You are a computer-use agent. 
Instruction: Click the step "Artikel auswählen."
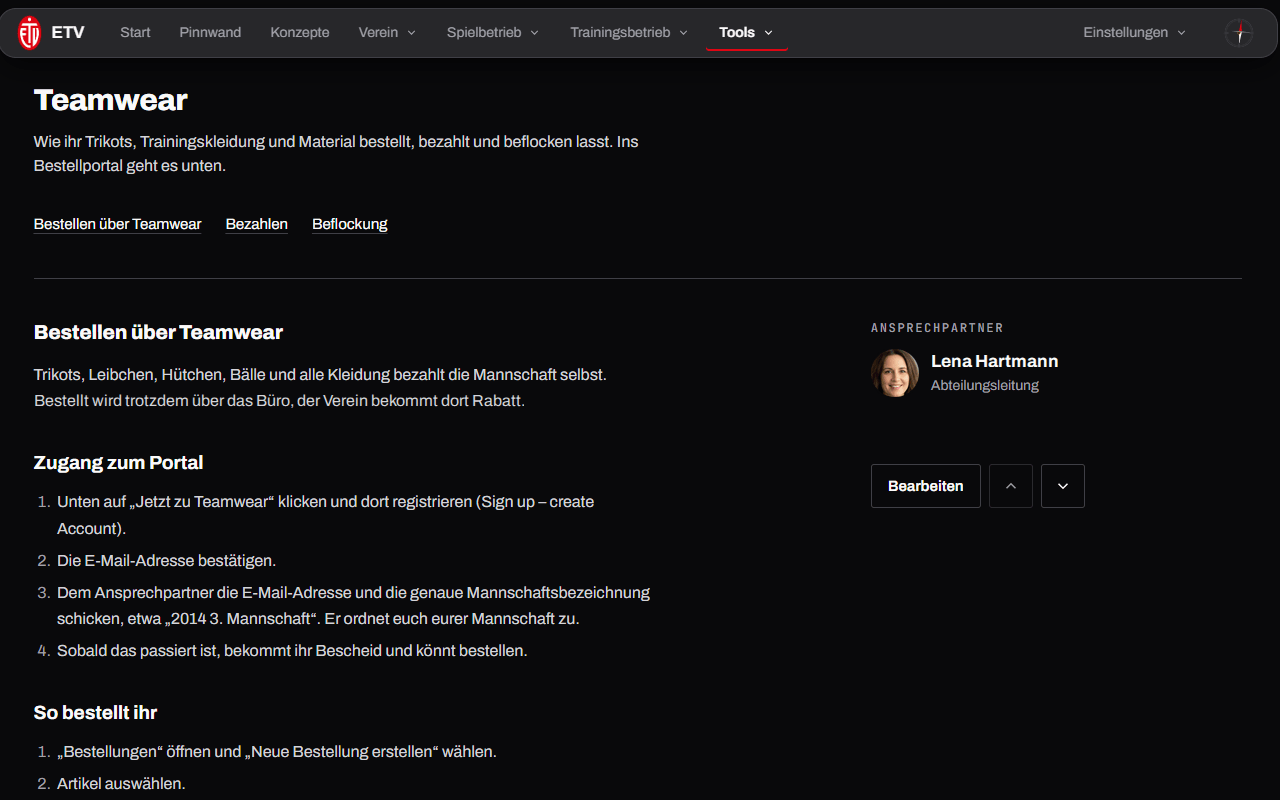pos(121,784)
